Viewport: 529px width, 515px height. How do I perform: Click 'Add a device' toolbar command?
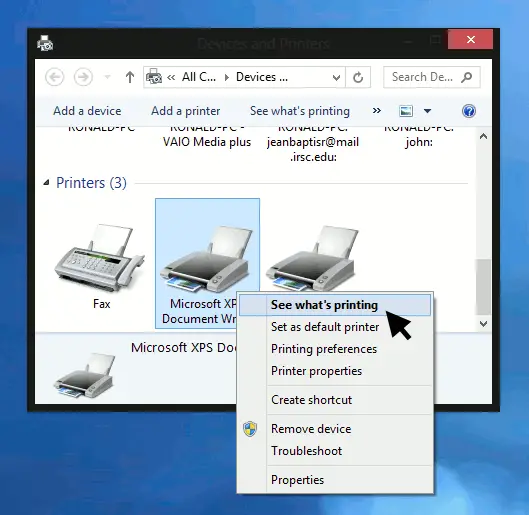point(87,111)
